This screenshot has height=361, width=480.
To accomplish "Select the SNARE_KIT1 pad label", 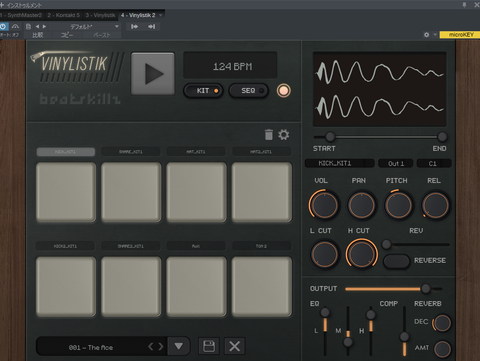I will tap(131, 152).
